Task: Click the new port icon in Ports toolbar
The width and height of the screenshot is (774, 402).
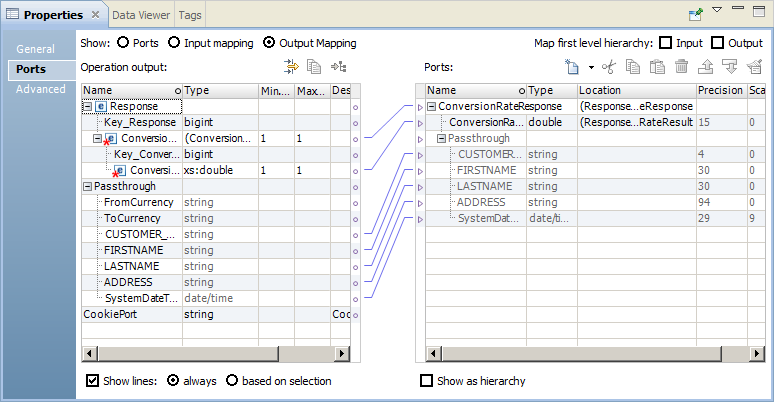Action: [x=573, y=67]
